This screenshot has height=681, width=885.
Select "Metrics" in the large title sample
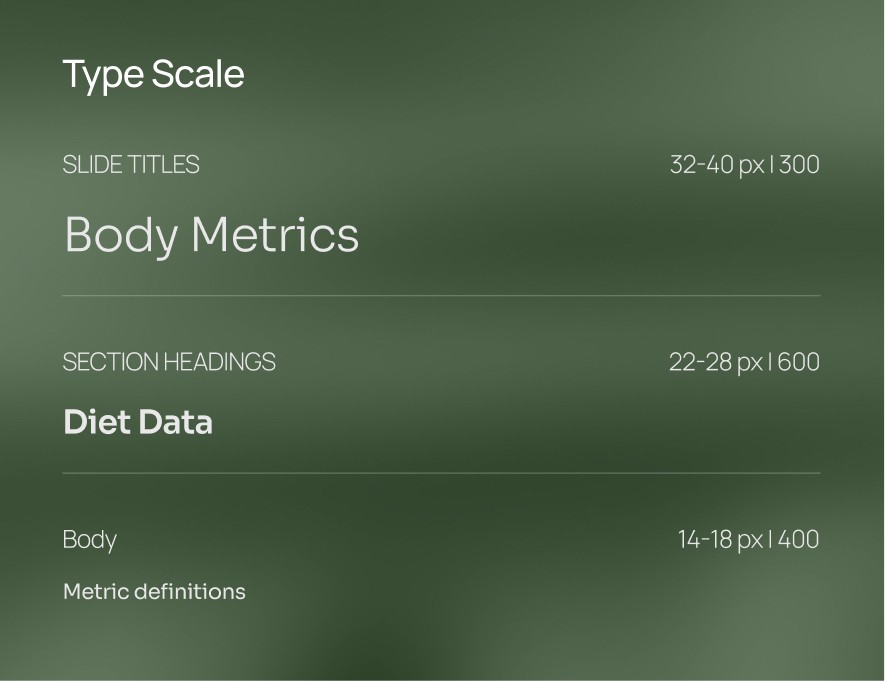(x=275, y=234)
